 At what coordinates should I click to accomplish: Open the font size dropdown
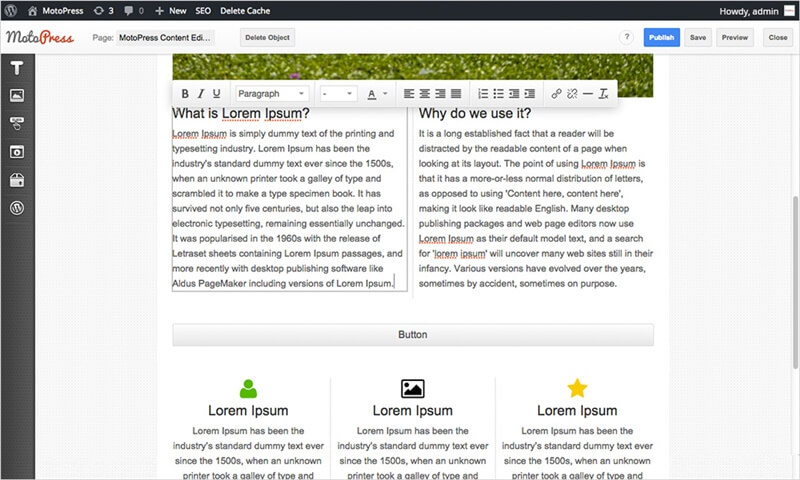337,94
